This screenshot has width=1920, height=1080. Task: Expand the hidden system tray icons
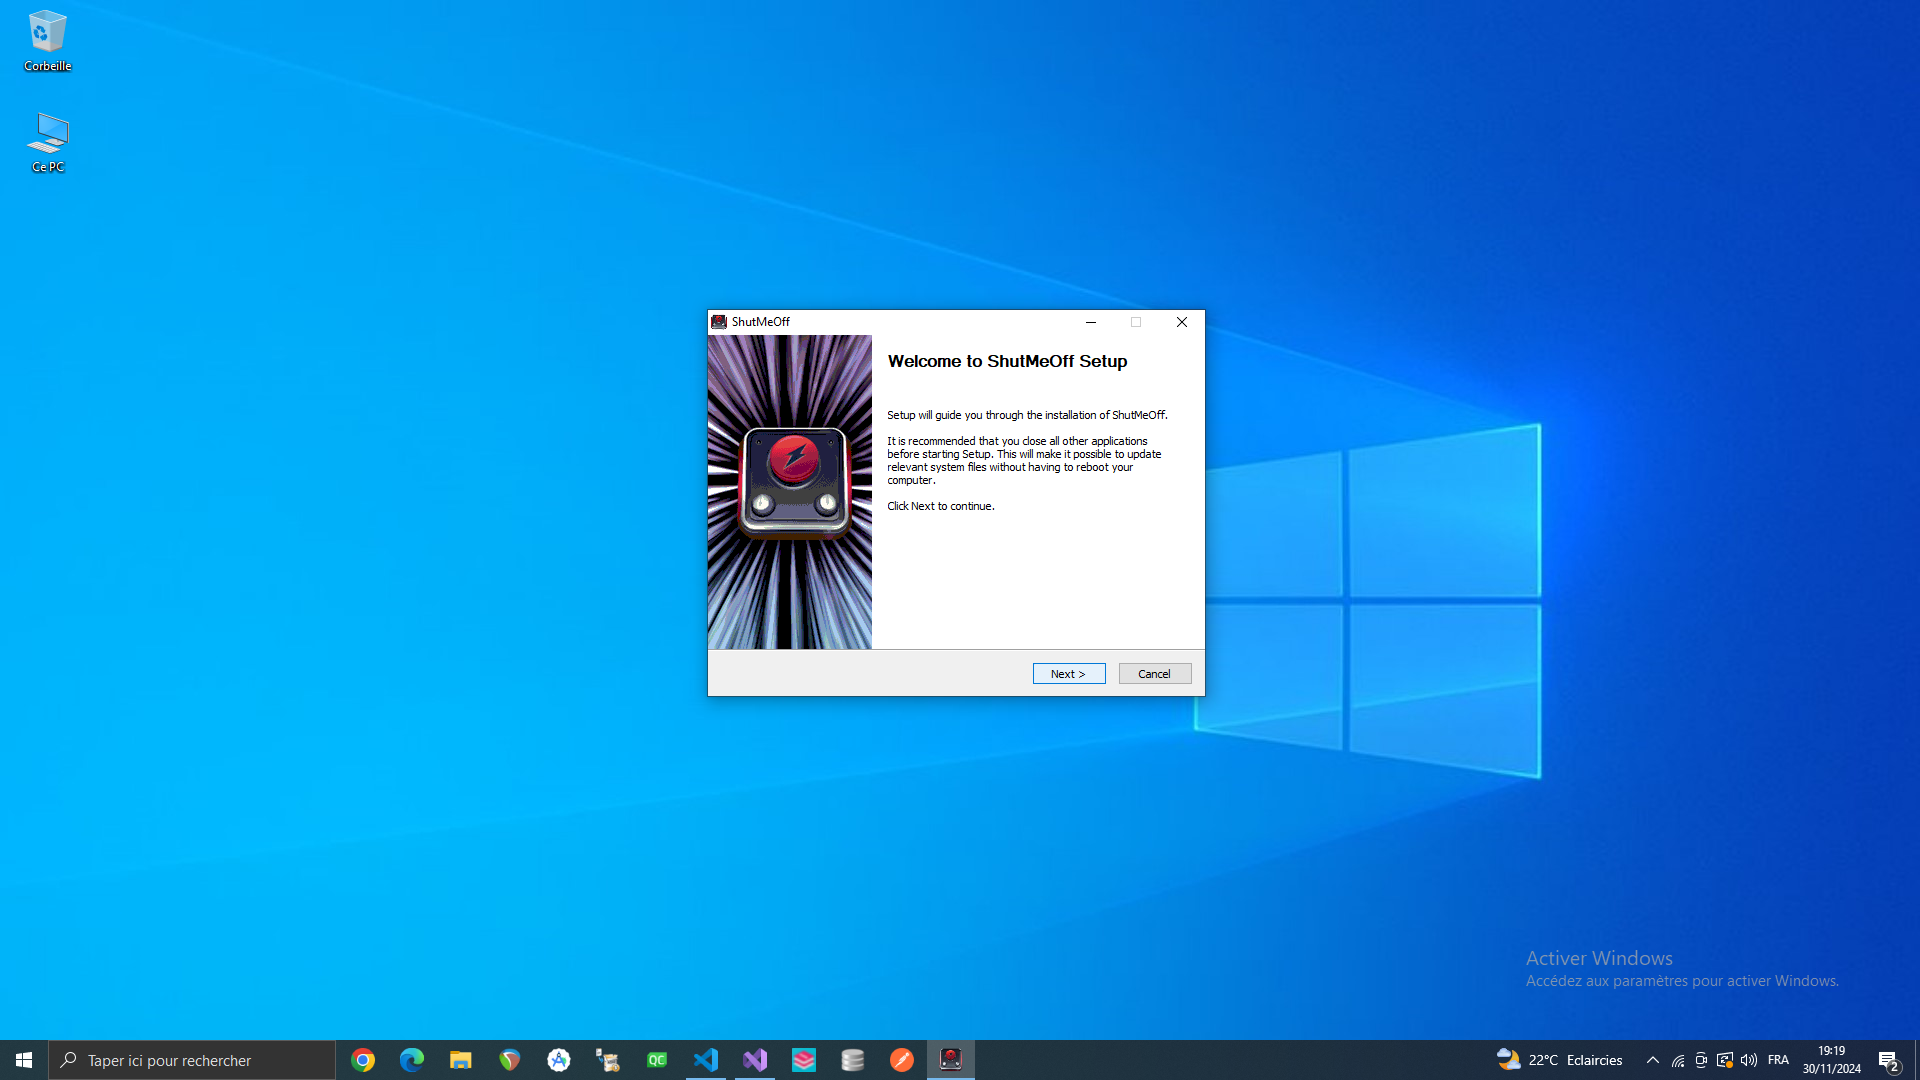(1652, 1060)
